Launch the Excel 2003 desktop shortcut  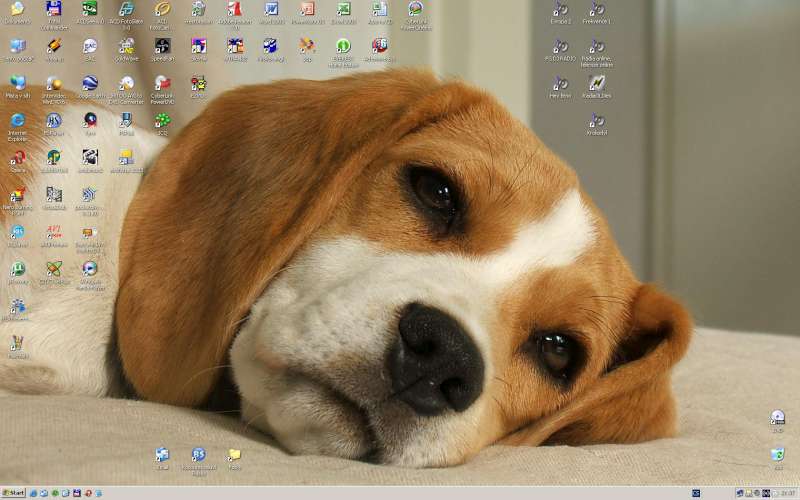[x=343, y=9]
